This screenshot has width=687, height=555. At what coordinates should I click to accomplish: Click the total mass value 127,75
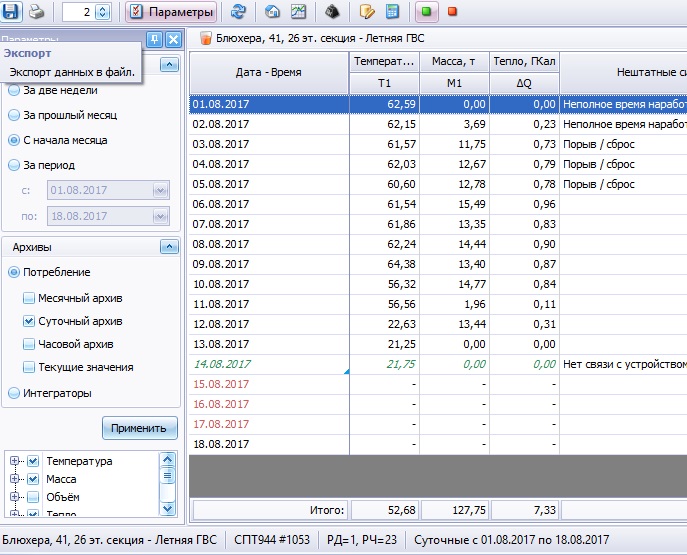click(454, 510)
